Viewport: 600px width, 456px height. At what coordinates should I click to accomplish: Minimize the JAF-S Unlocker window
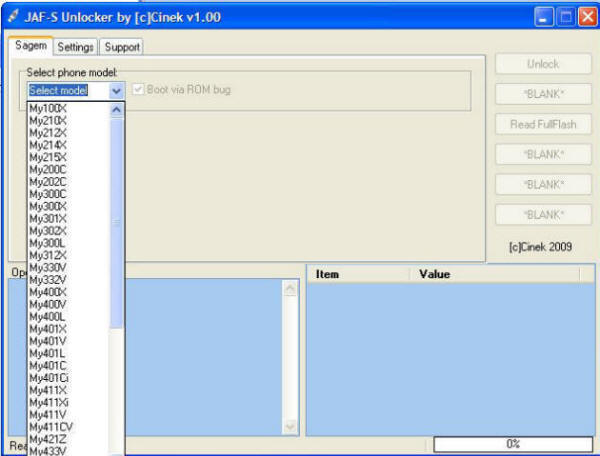pyautogui.click(x=544, y=17)
